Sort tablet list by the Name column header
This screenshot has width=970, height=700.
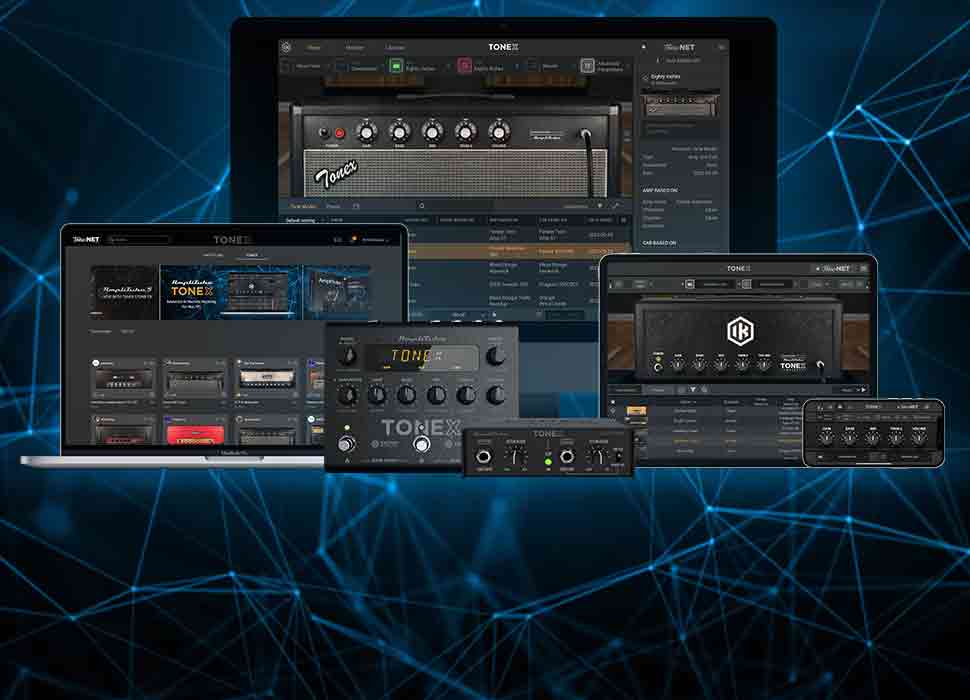point(686,400)
